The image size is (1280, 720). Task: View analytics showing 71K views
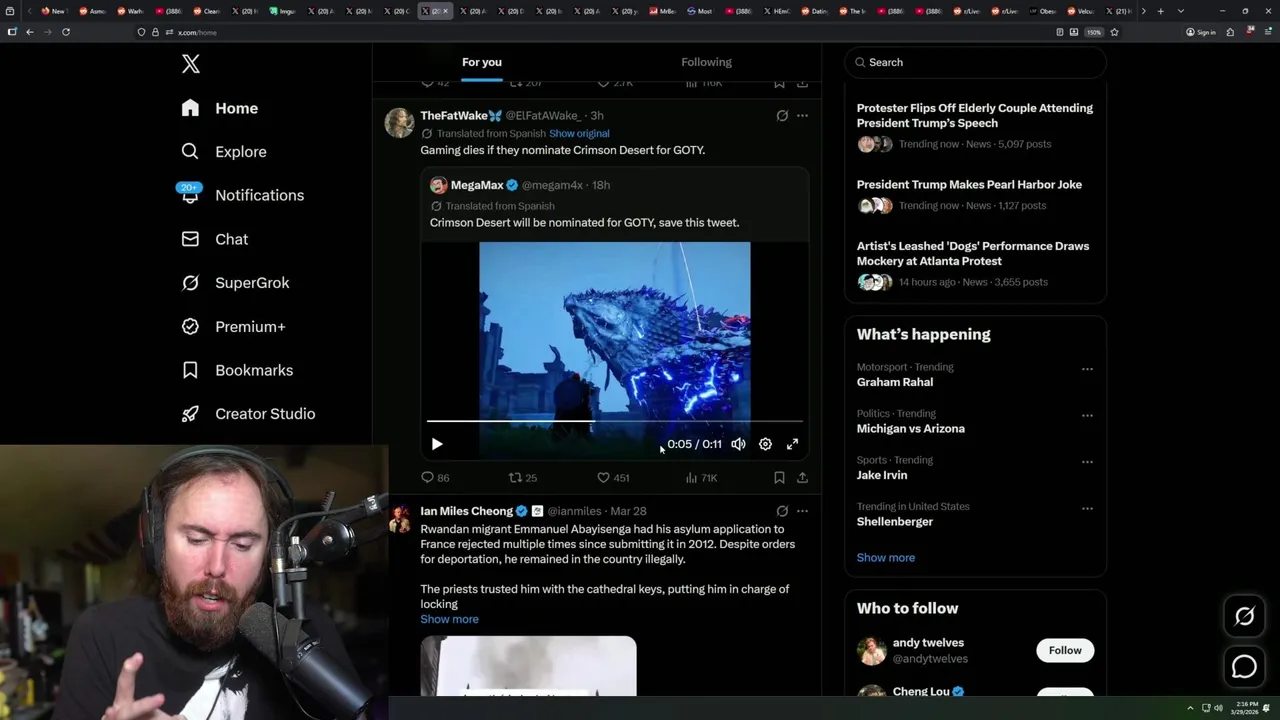[x=701, y=478]
